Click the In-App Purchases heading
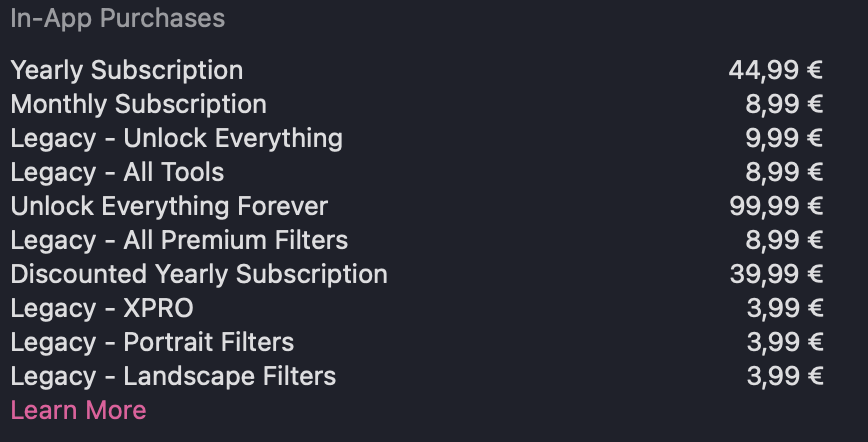The height and width of the screenshot is (442, 868). point(118,18)
